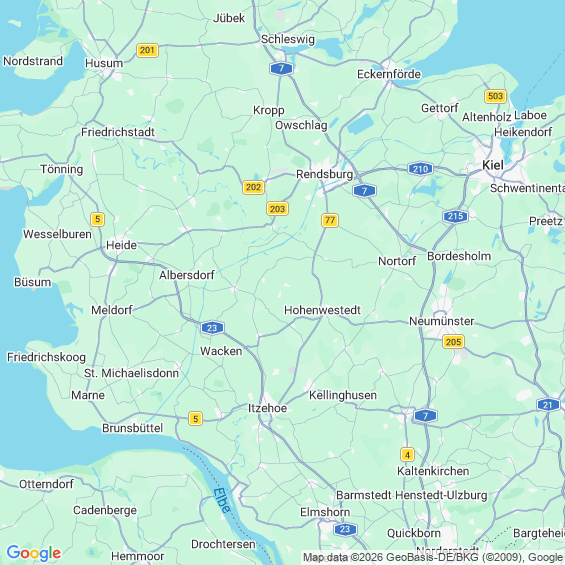Image resolution: width=565 pixels, height=565 pixels.
Task: Click the yellow 202 road shield
Action: 253,187
